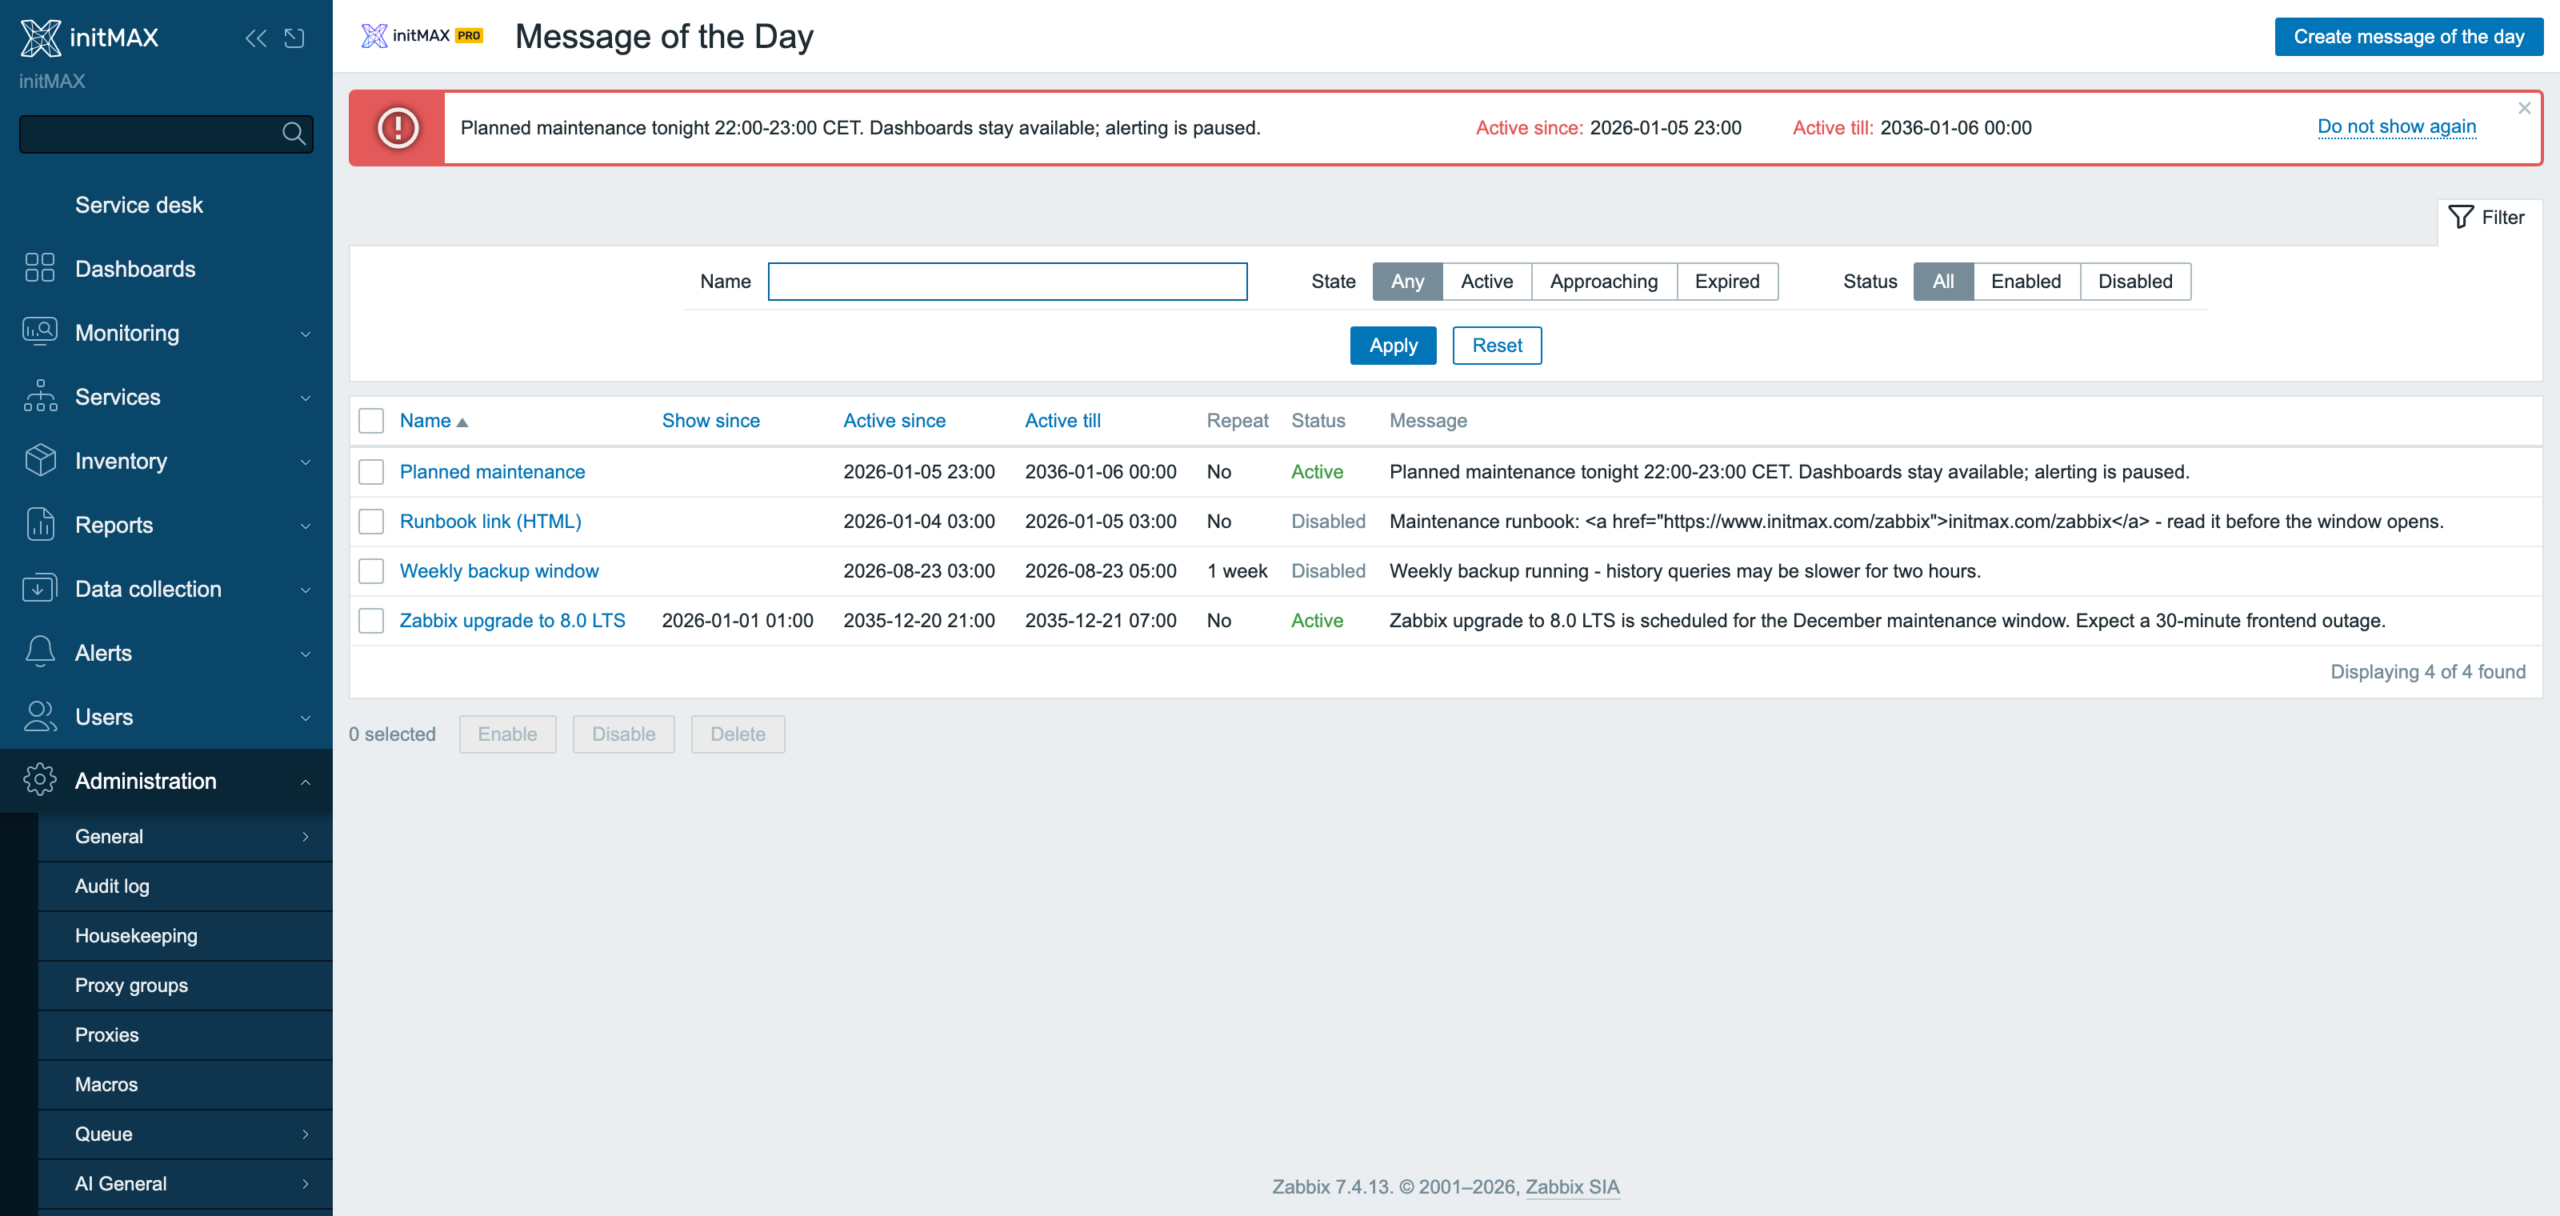Click the Administration gear icon
Screen dimensions: 2560x1216
click(x=40, y=780)
